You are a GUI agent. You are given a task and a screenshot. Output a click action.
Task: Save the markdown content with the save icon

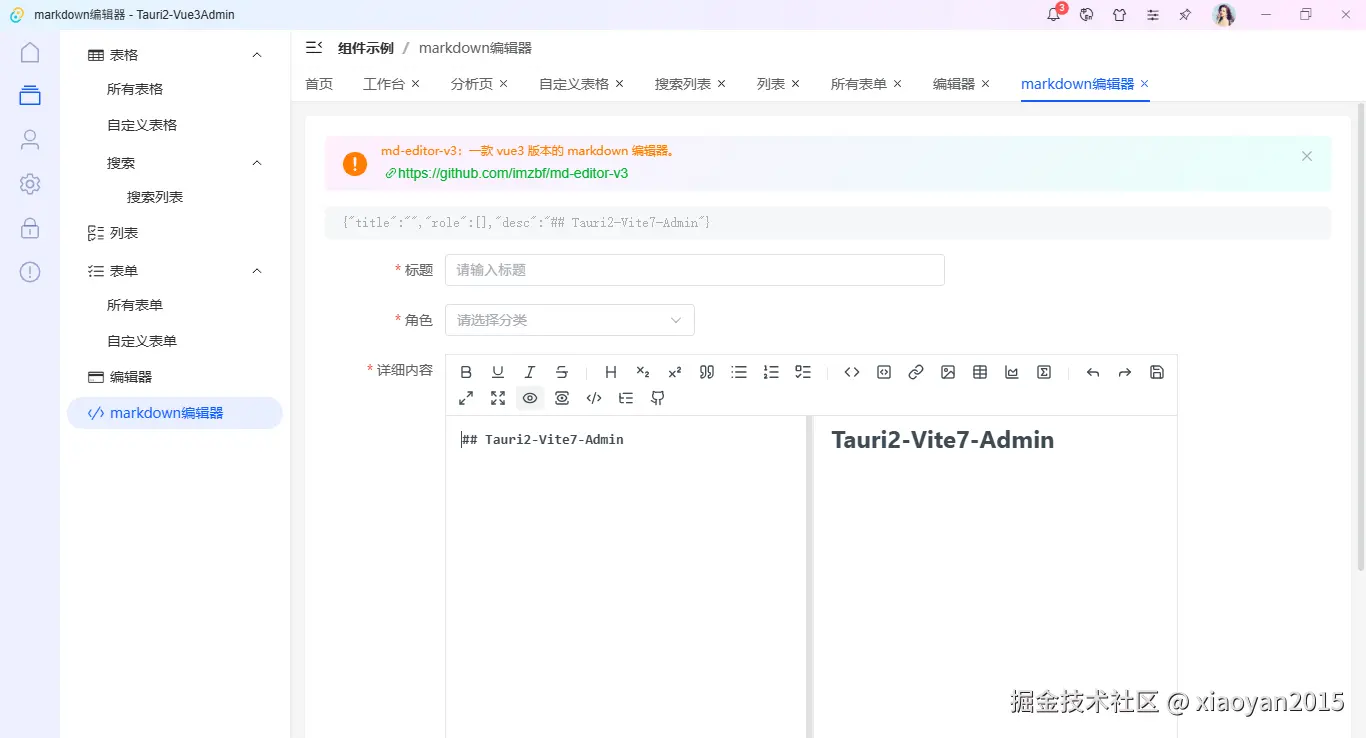(x=1156, y=371)
